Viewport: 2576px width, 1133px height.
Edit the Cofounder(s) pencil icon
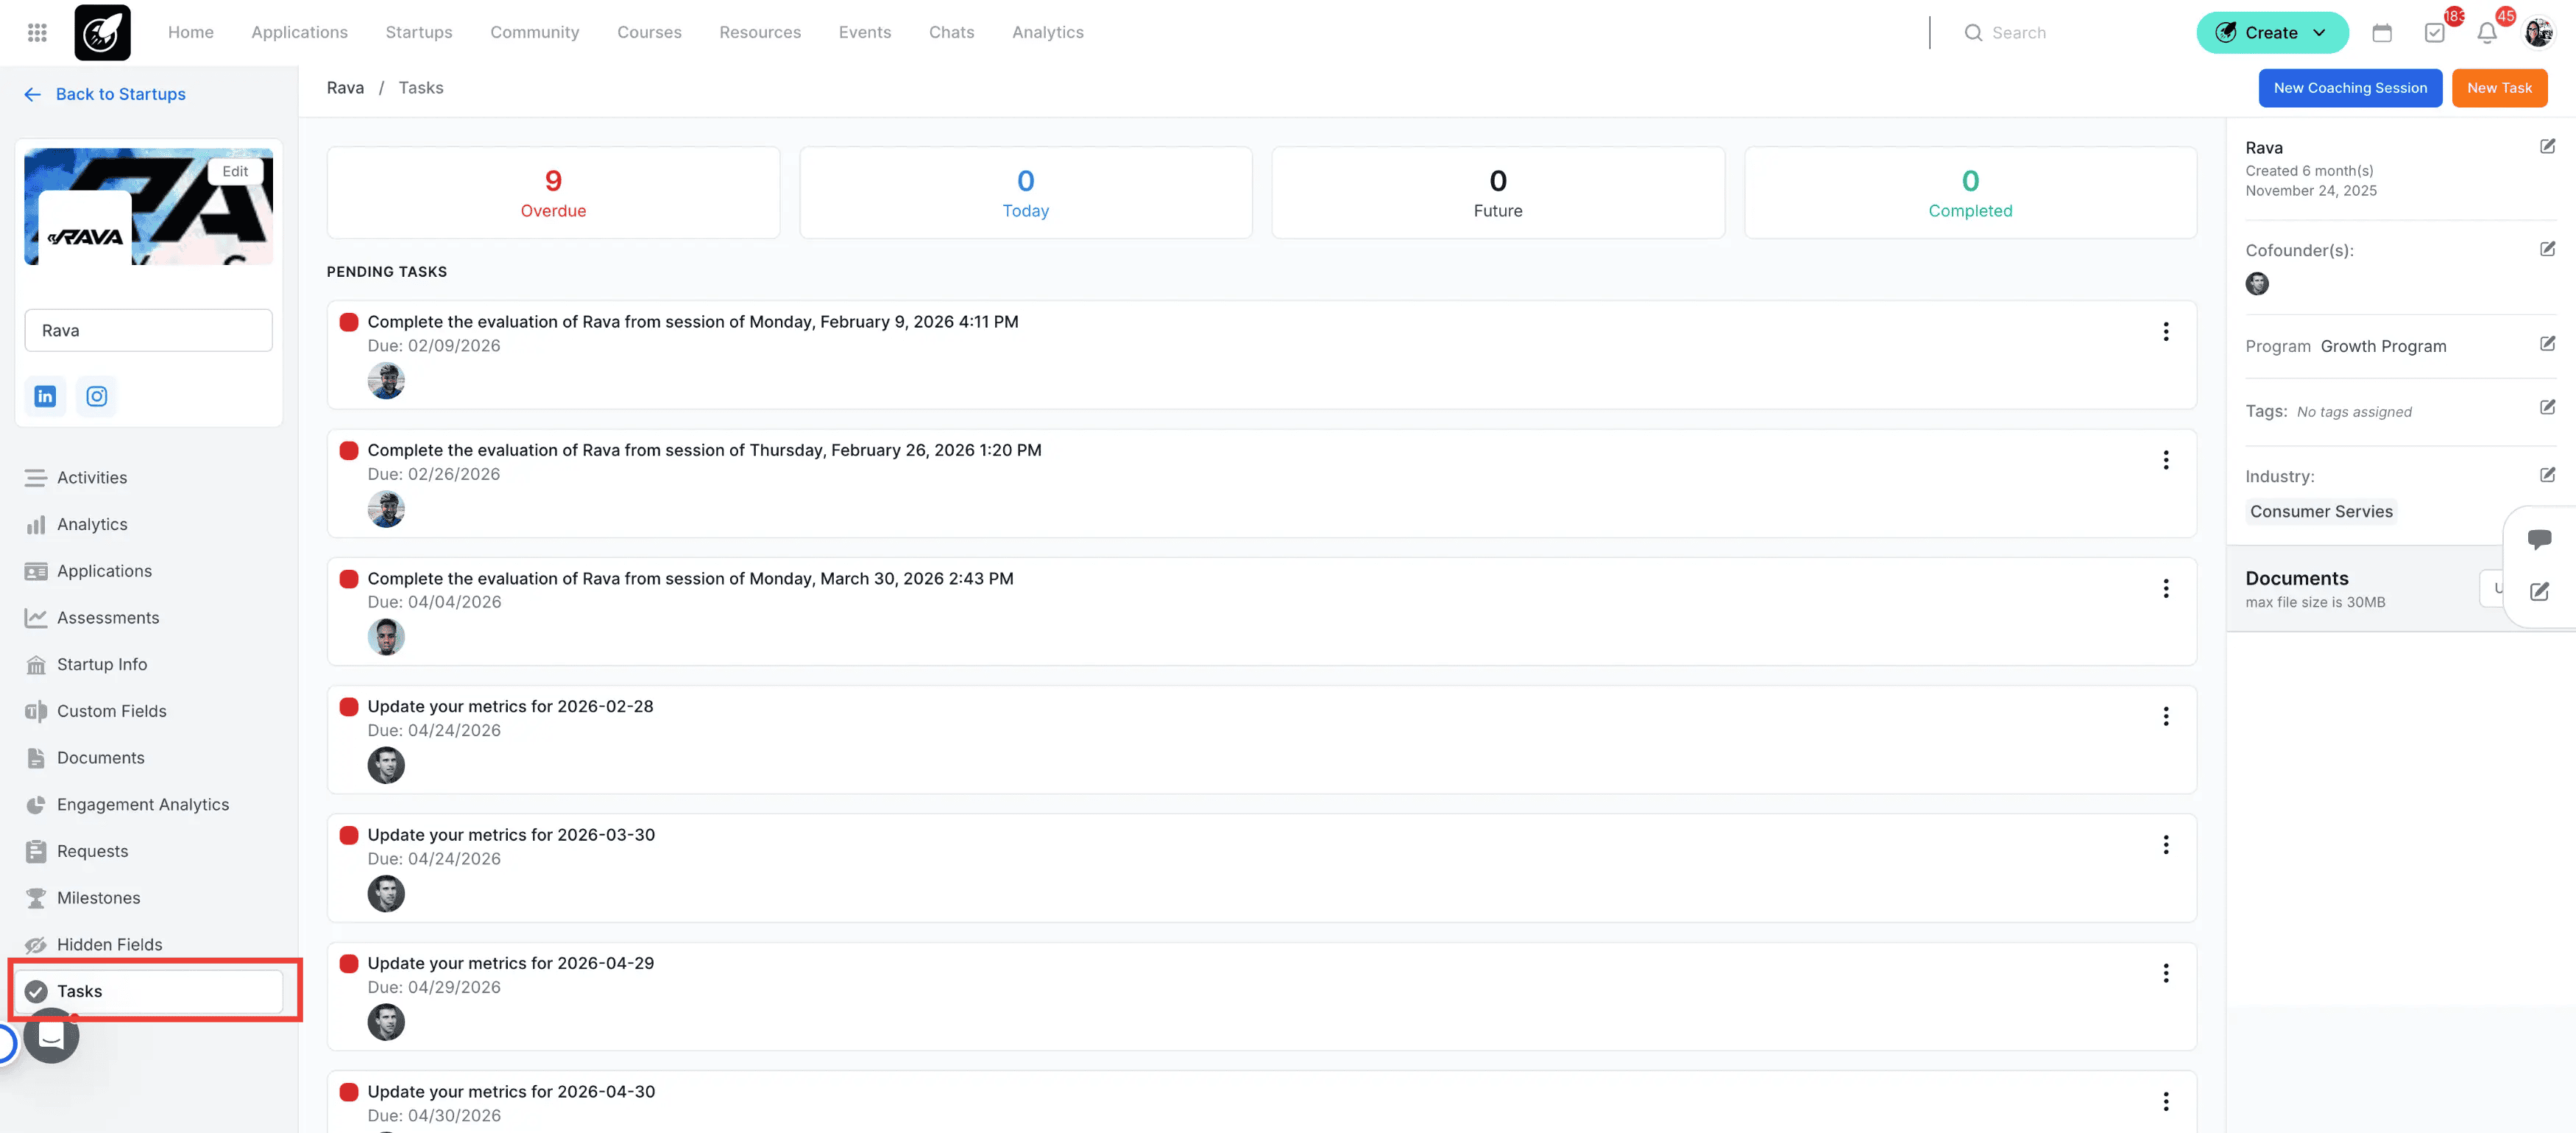coord(2547,249)
